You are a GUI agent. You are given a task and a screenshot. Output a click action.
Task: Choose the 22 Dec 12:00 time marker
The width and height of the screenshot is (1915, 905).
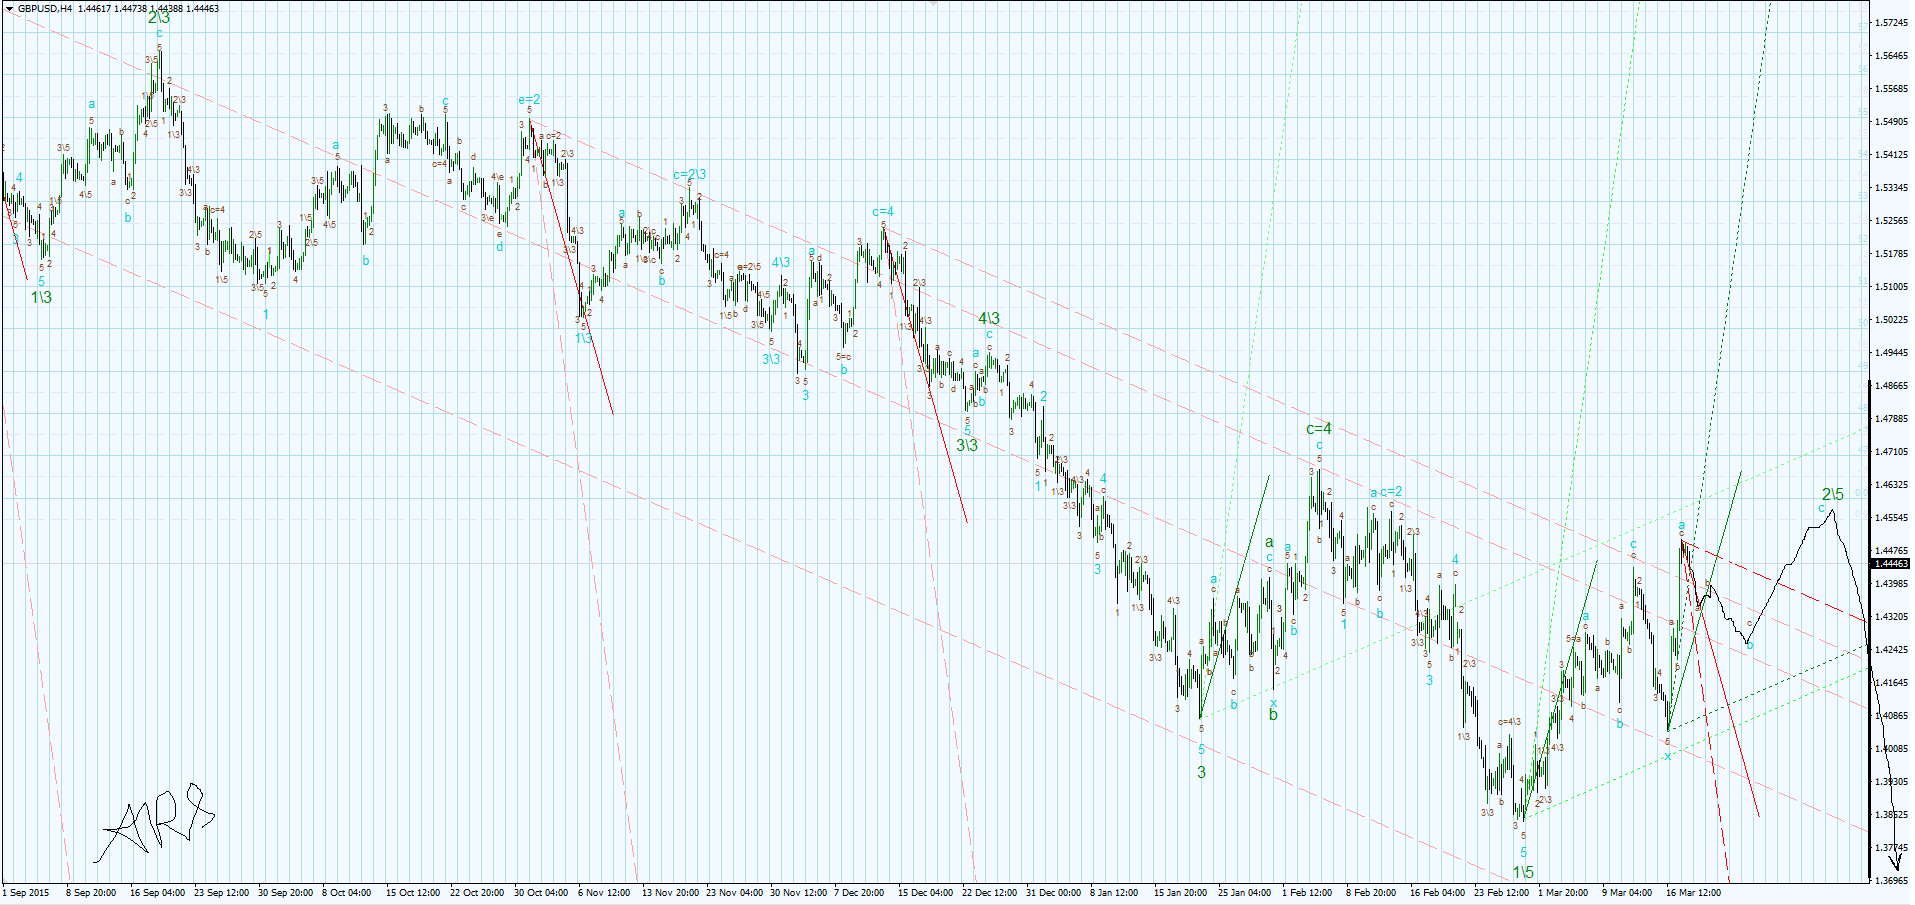(x=989, y=892)
